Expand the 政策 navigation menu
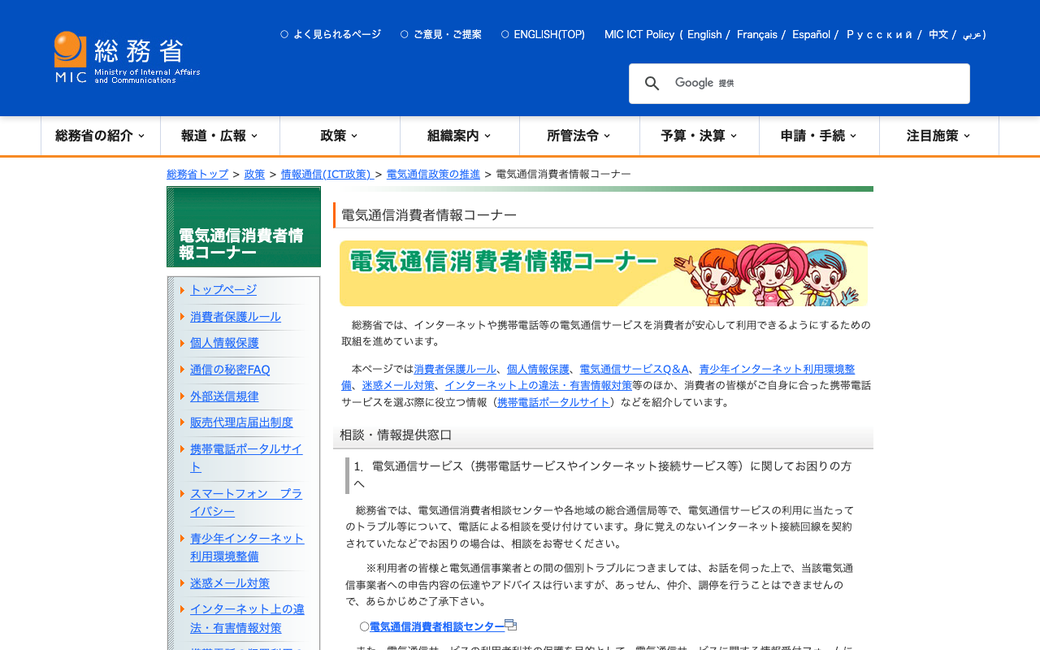 tap(340, 136)
